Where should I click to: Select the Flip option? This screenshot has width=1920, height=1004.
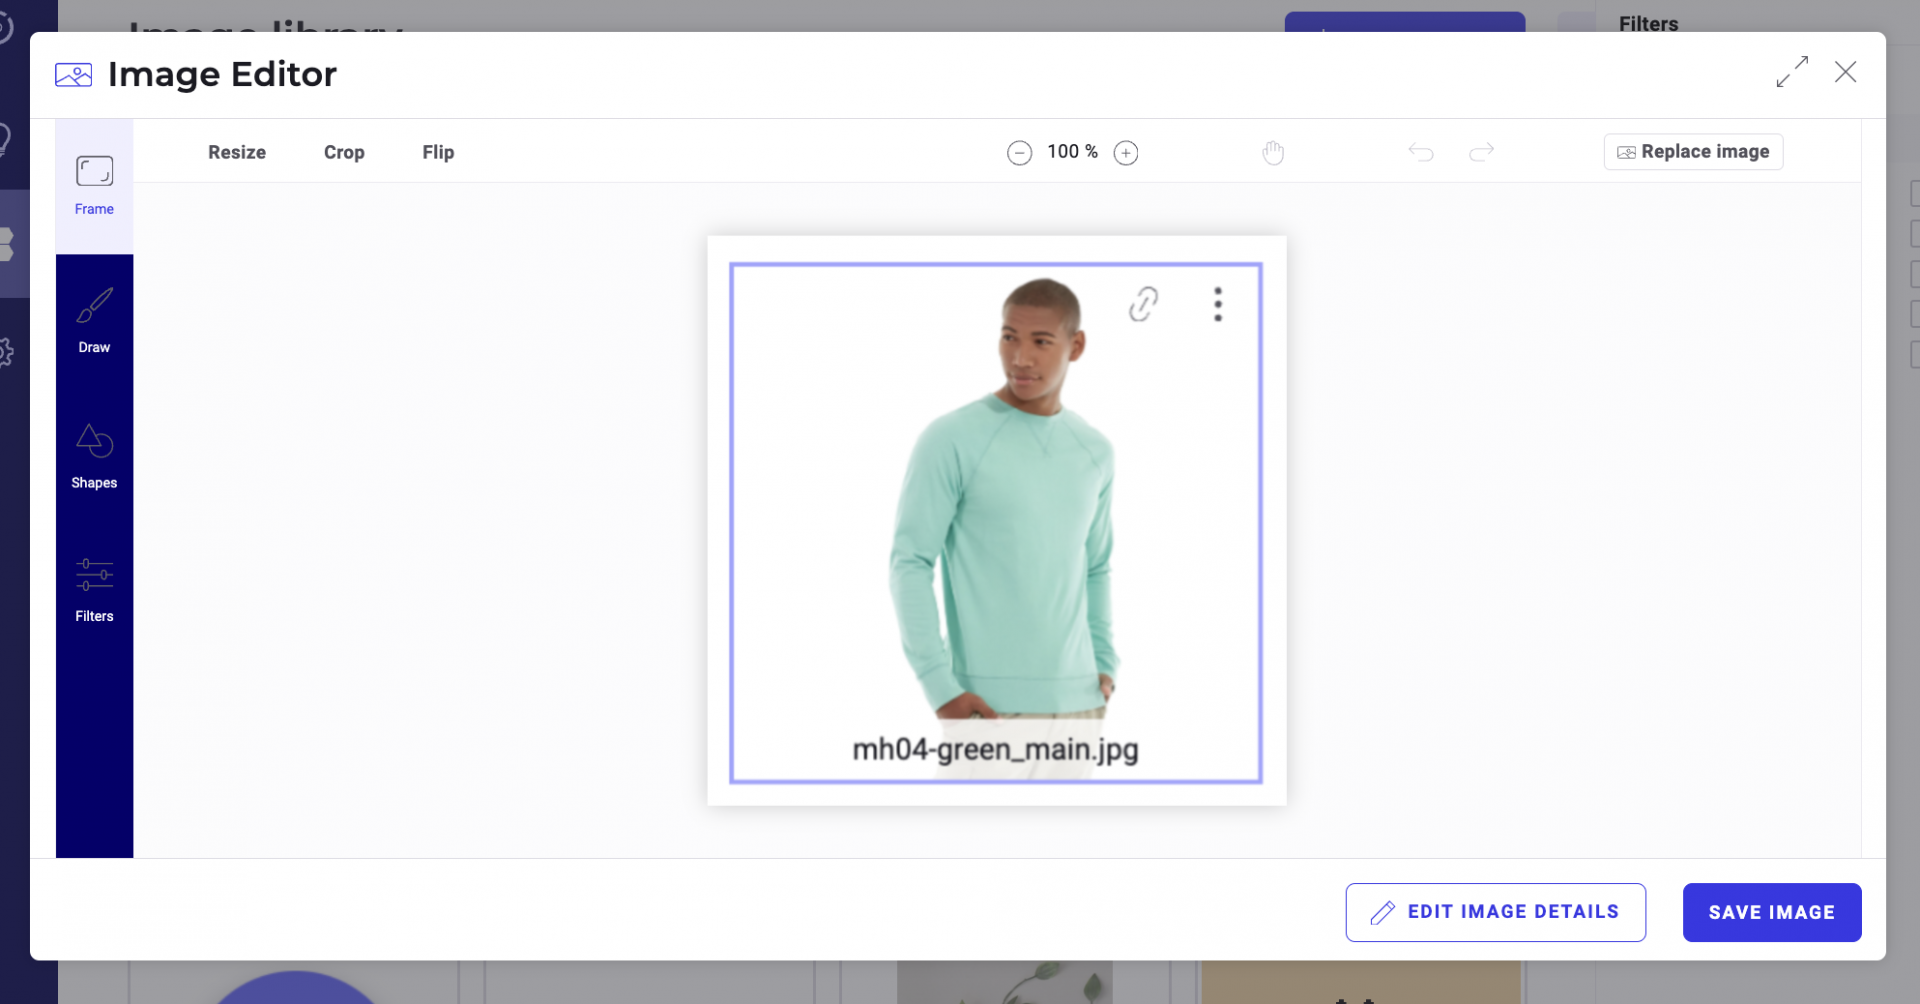[x=438, y=152]
